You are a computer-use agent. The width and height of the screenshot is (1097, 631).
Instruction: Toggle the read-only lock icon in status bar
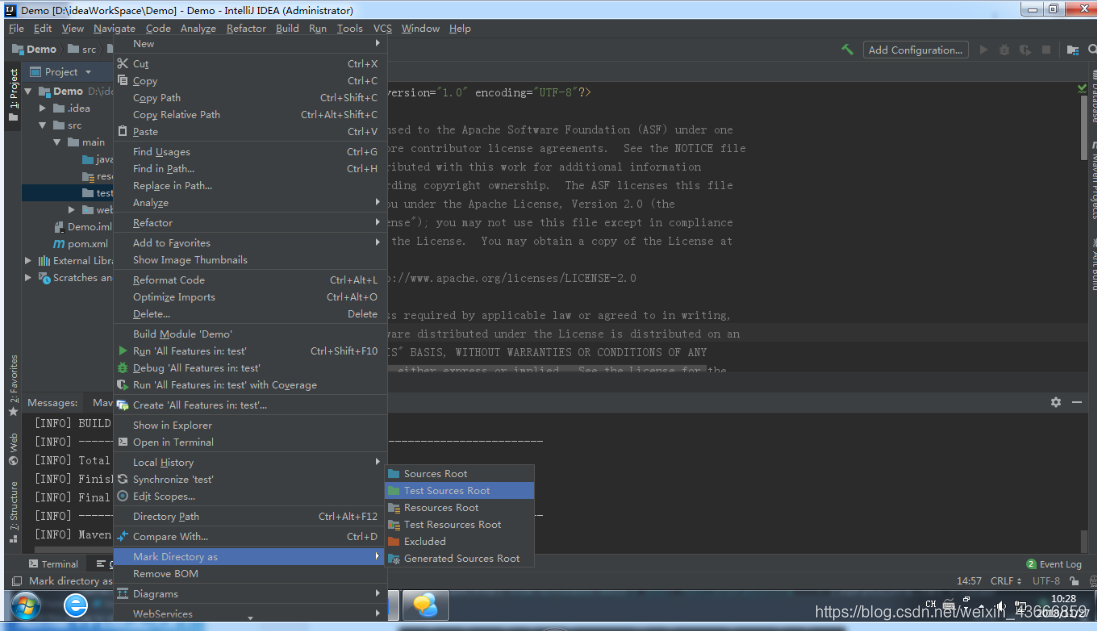pyautogui.click(x=1074, y=581)
